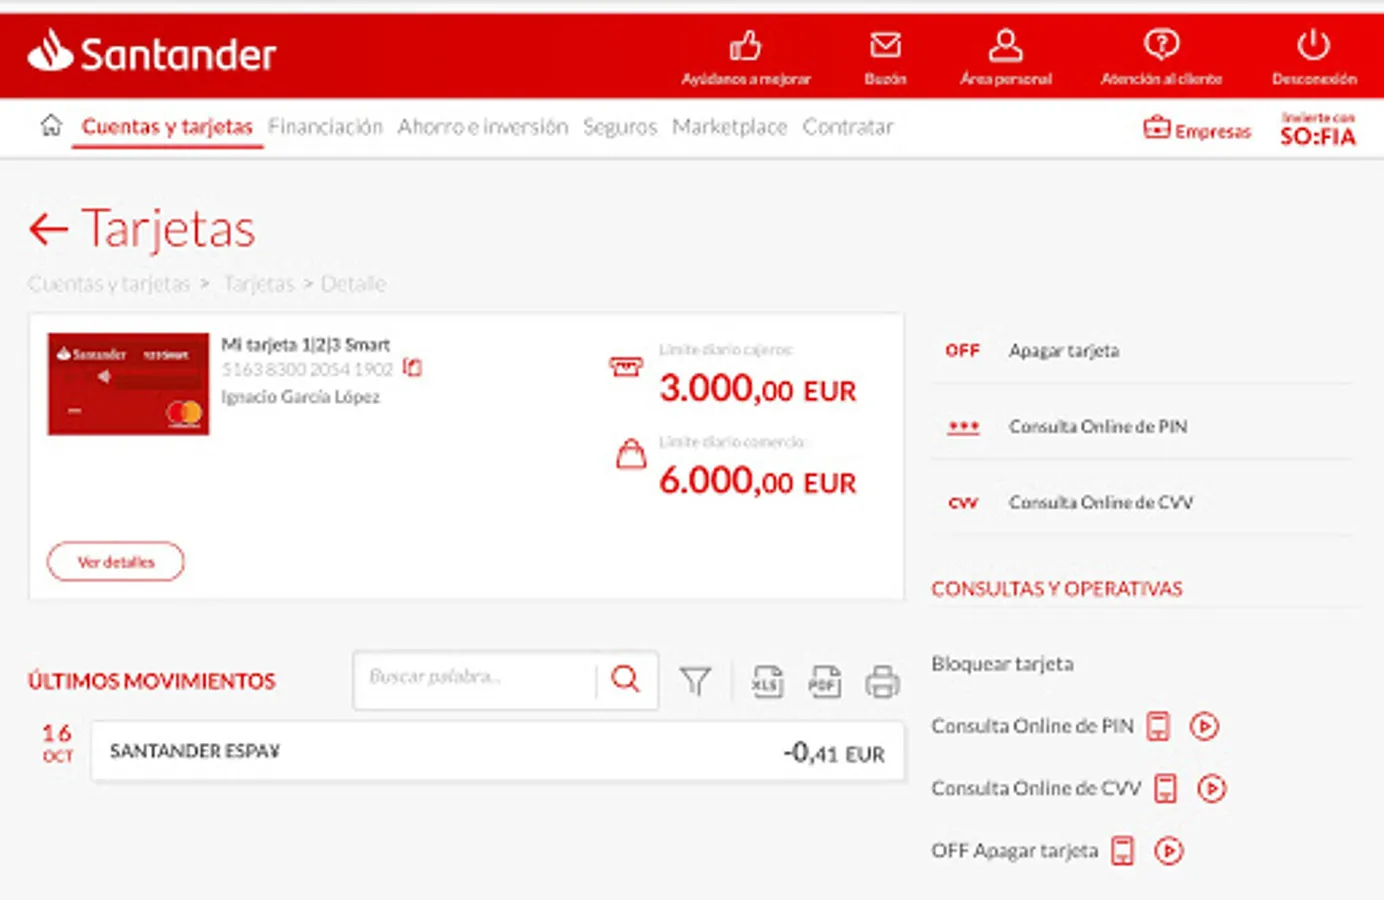The width and height of the screenshot is (1384, 900).
Task: Click the Buscar palabra search field
Action: point(475,679)
